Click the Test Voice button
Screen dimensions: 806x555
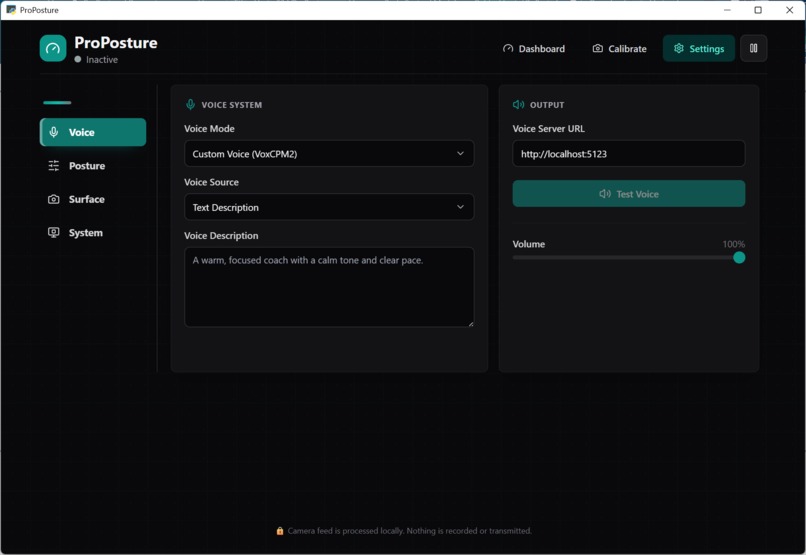click(629, 193)
